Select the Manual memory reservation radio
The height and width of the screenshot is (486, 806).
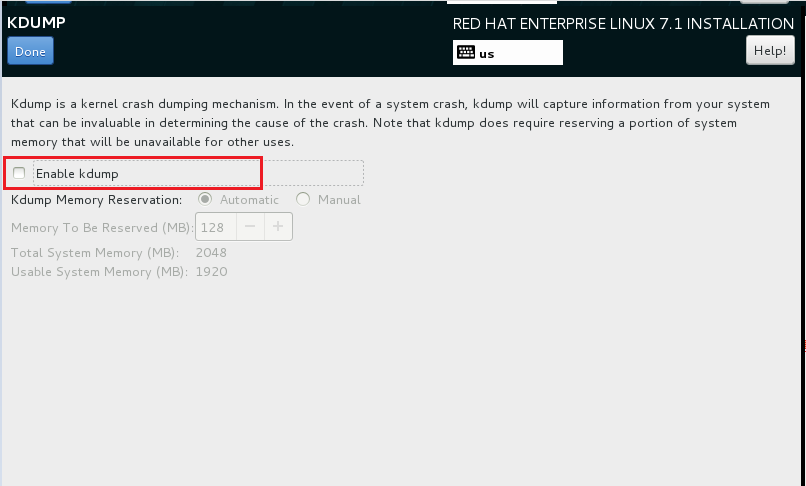[303, 199]
